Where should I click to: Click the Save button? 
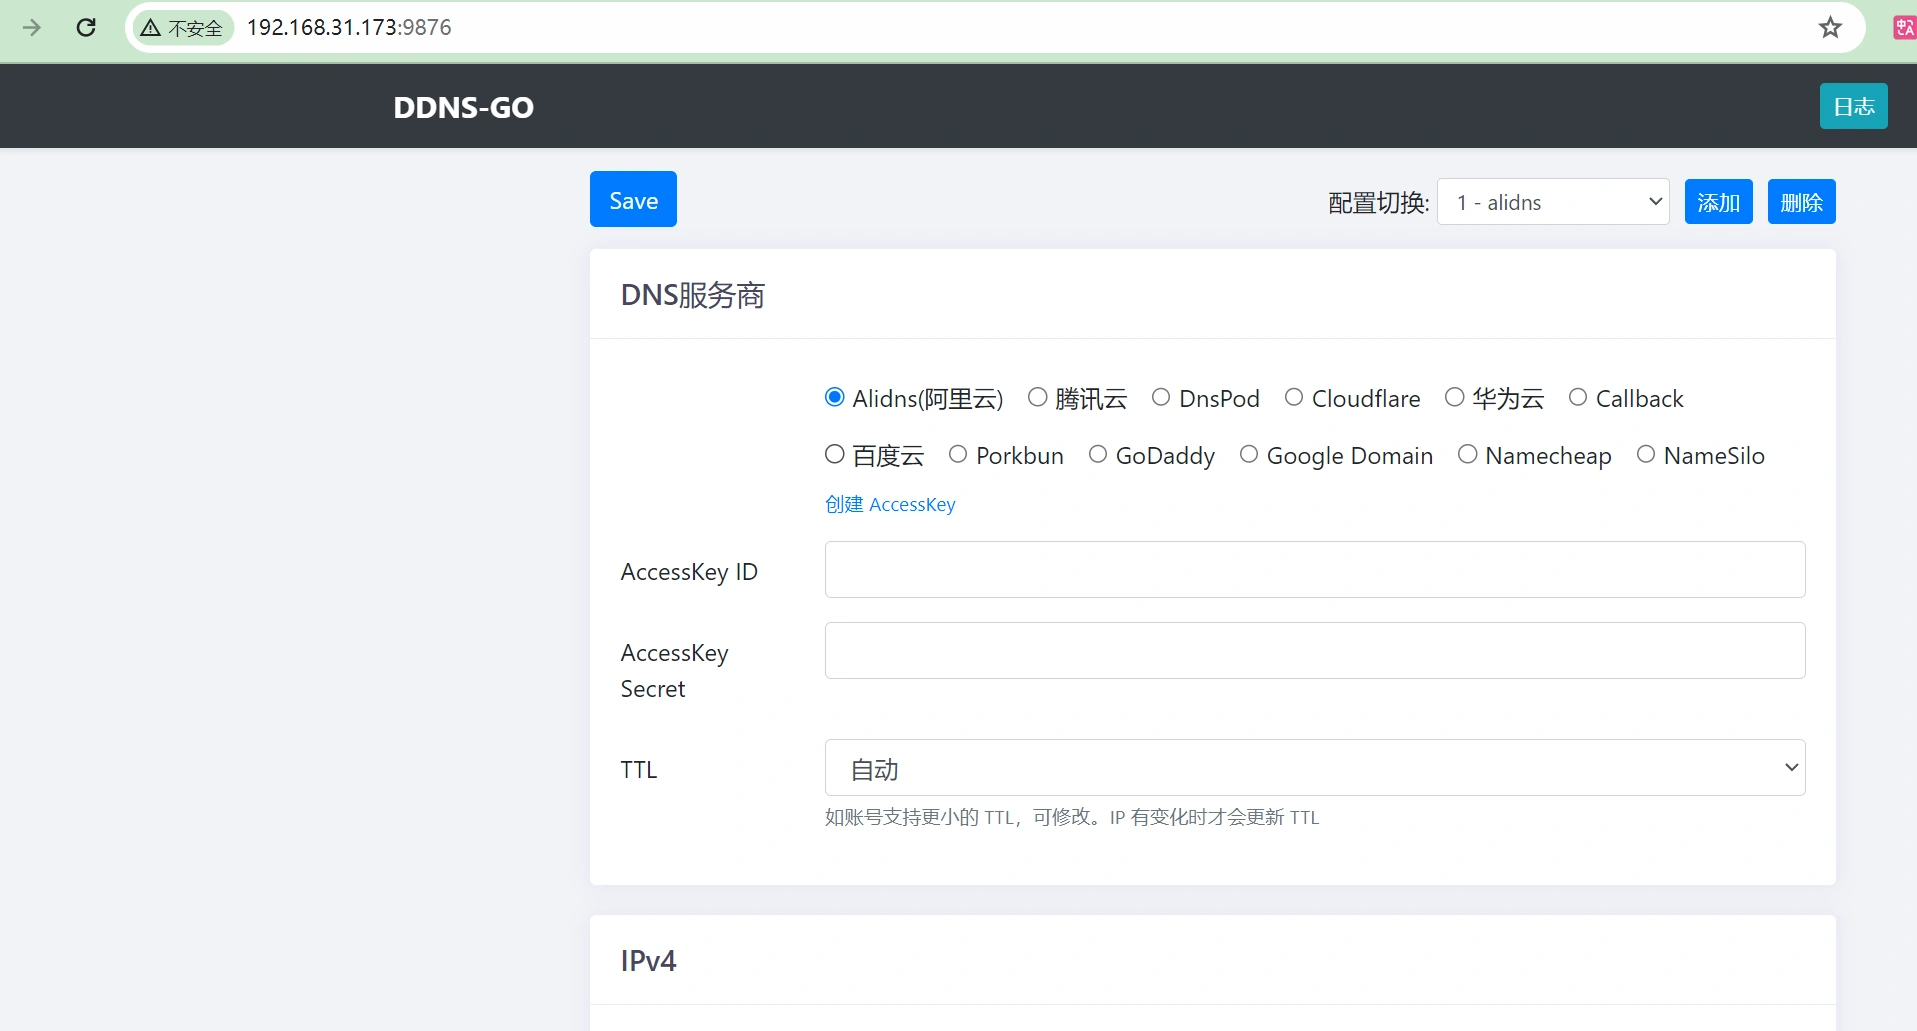pos(633,200)
